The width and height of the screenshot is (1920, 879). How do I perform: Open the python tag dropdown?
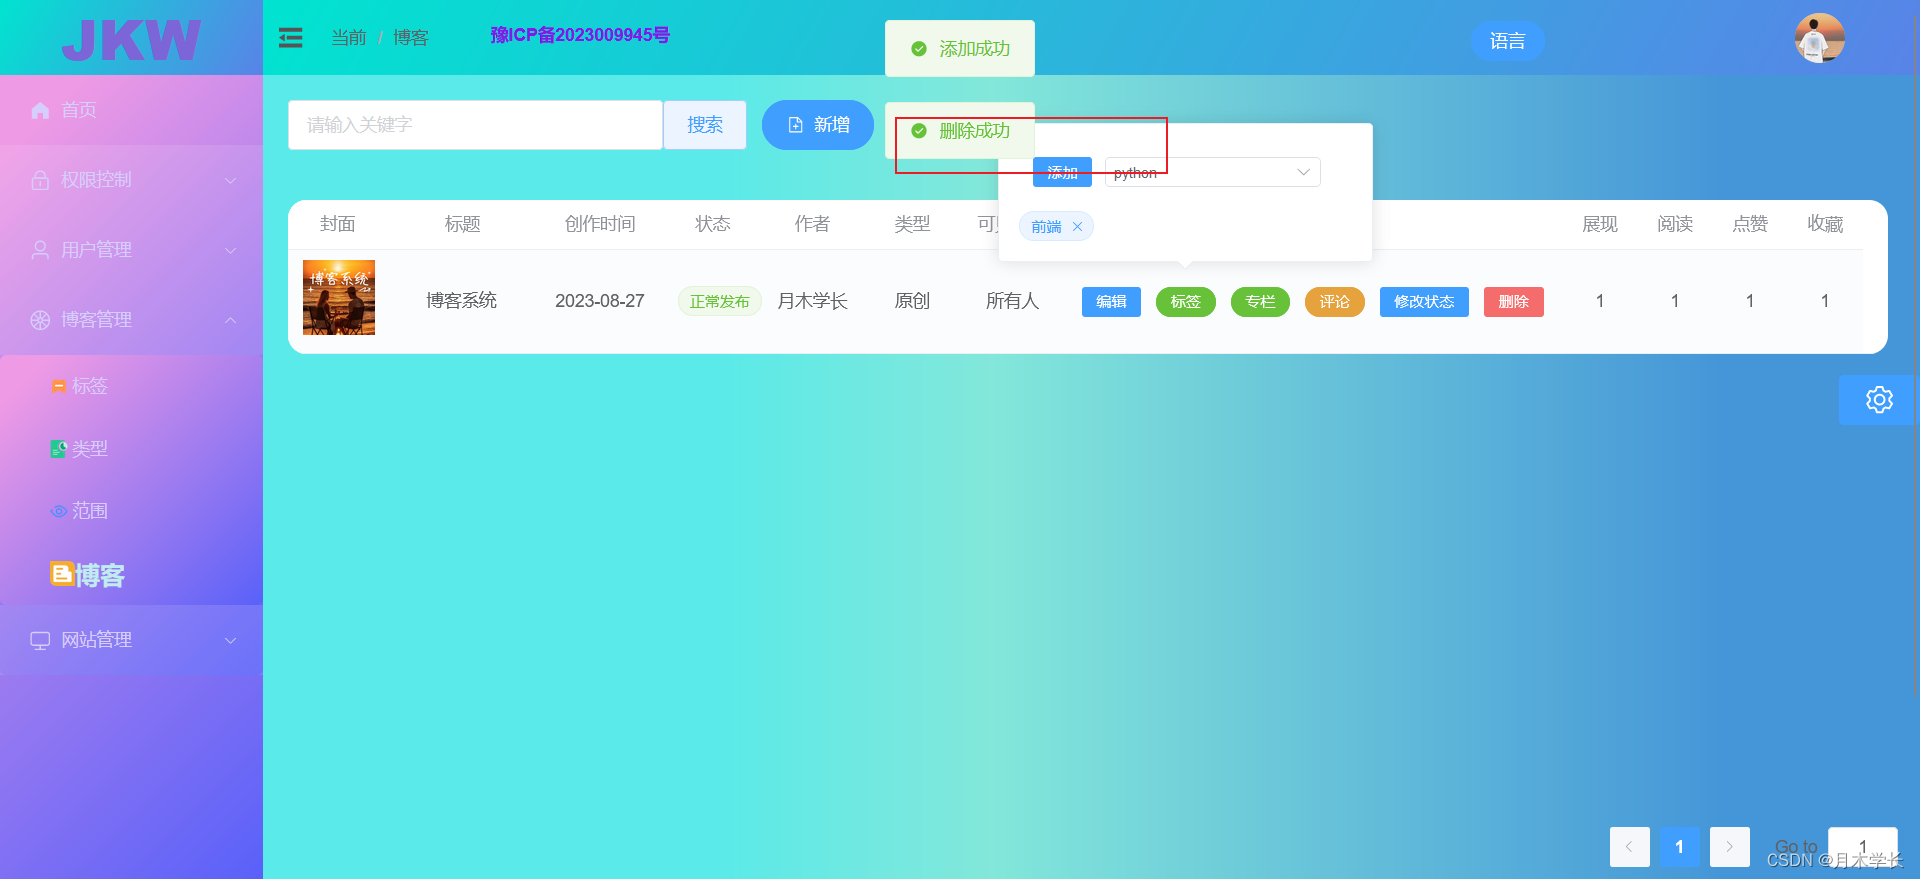point(1212,172)
